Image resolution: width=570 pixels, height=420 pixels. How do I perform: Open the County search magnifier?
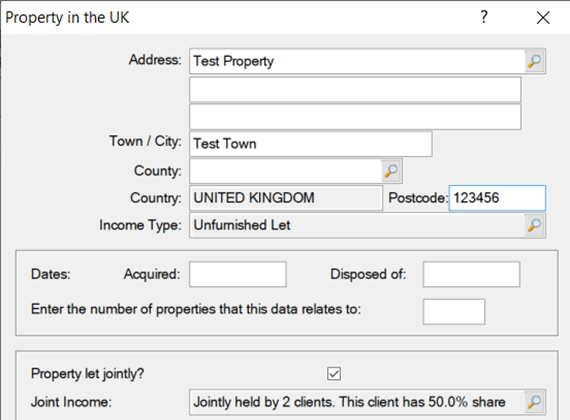[x=391, y=171]
